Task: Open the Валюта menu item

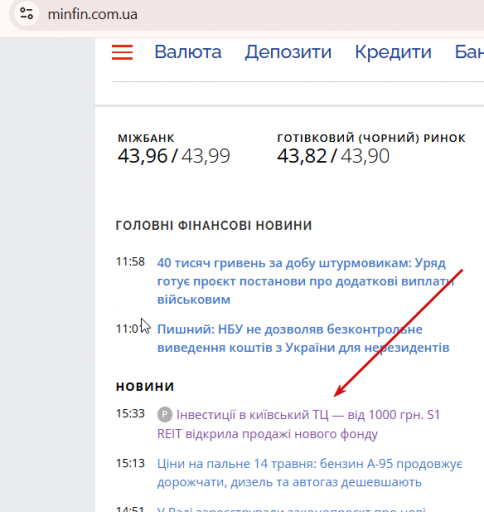Action: [188, 52]
